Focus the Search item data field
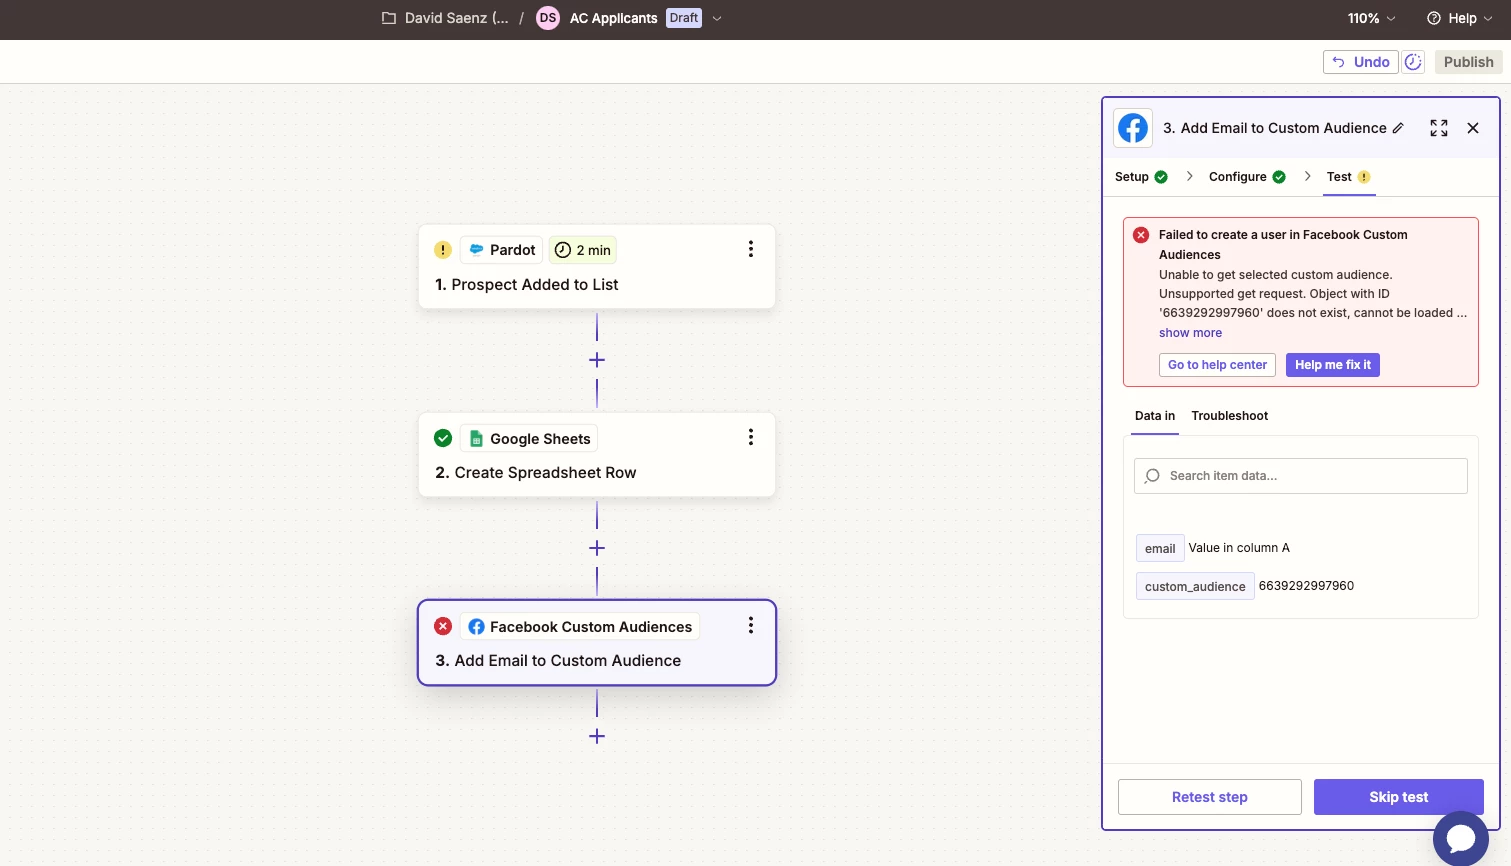Image resolution: width=1511 pixels, height=866 pixels. pos(1300,476)
